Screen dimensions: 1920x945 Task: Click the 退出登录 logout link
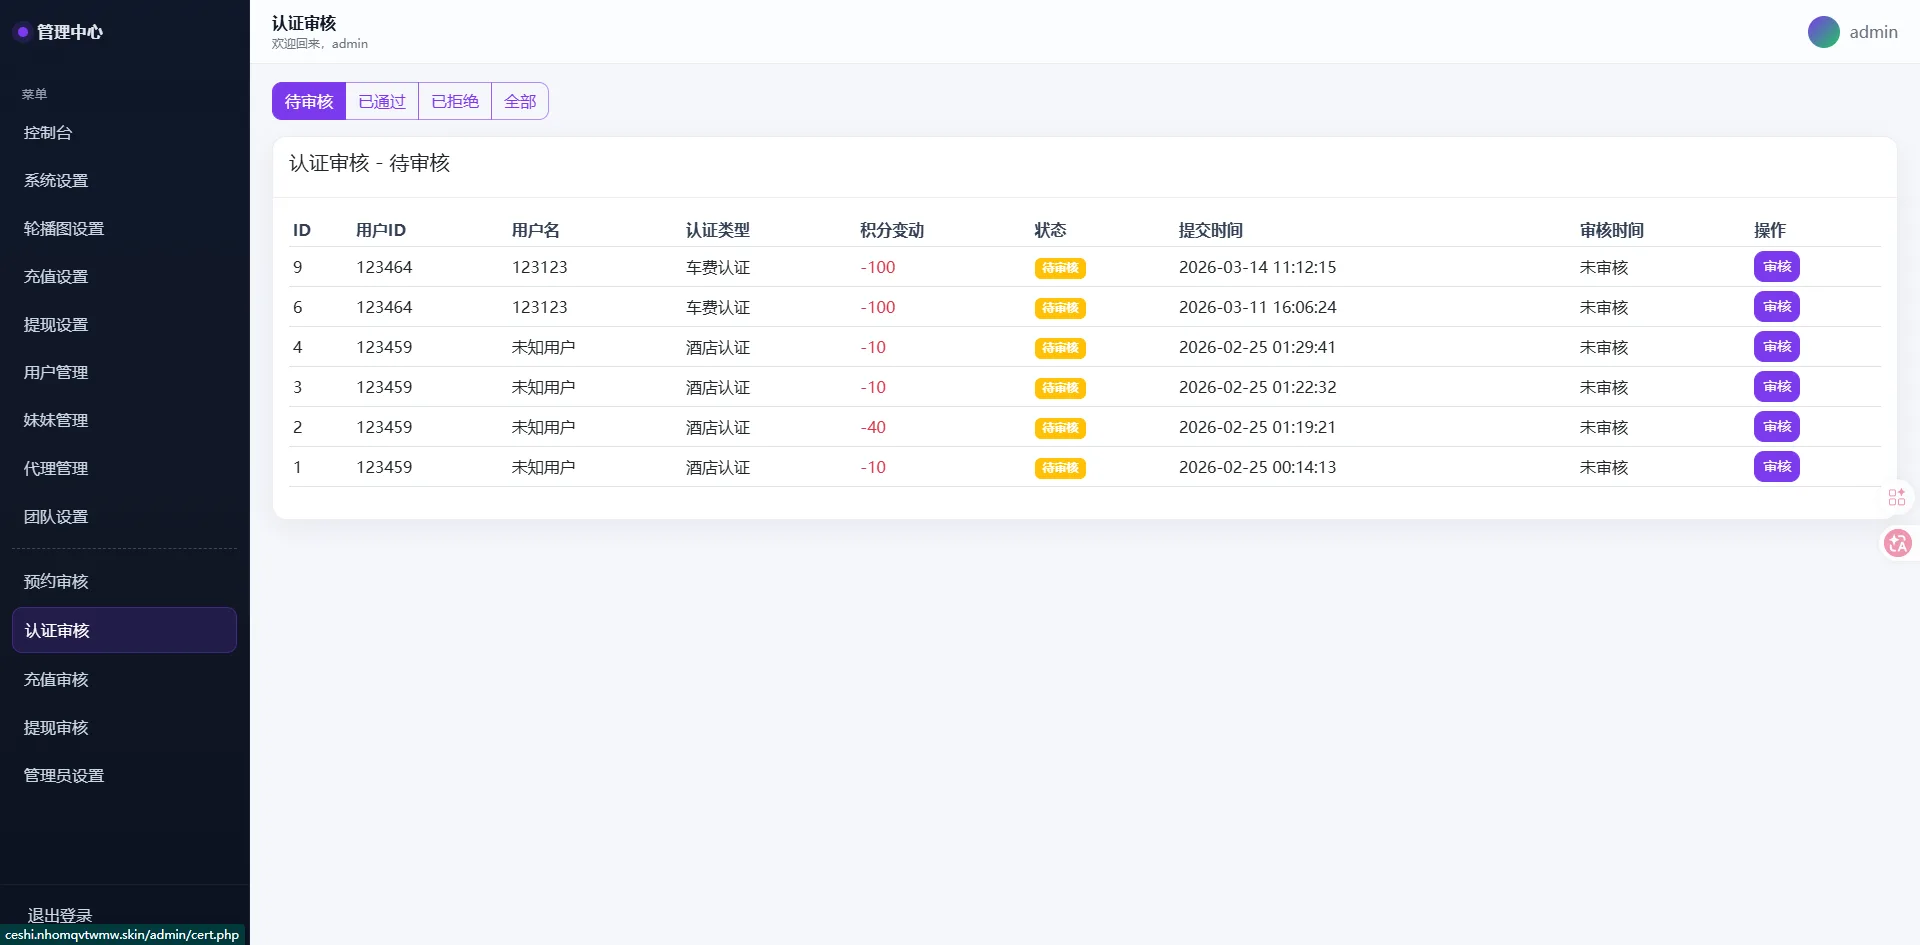pos(60,914)
